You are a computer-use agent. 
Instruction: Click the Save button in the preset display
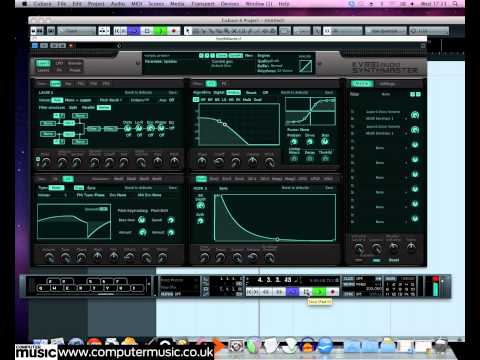221,56
